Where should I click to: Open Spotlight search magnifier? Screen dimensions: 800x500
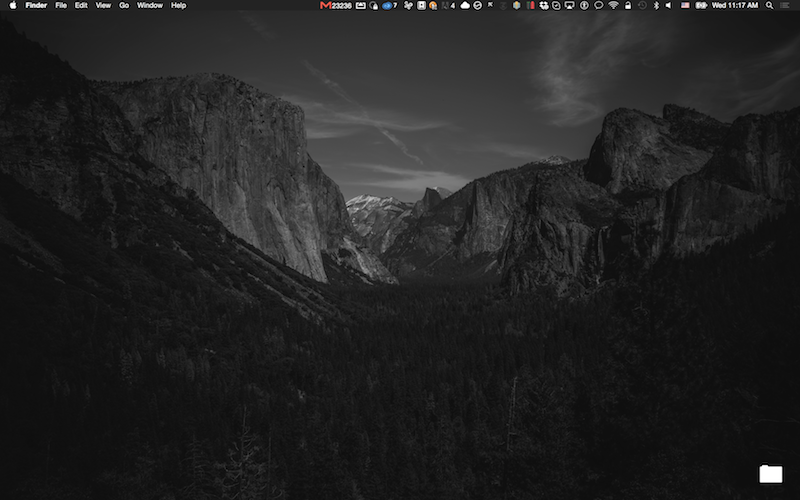pos(769,5)
